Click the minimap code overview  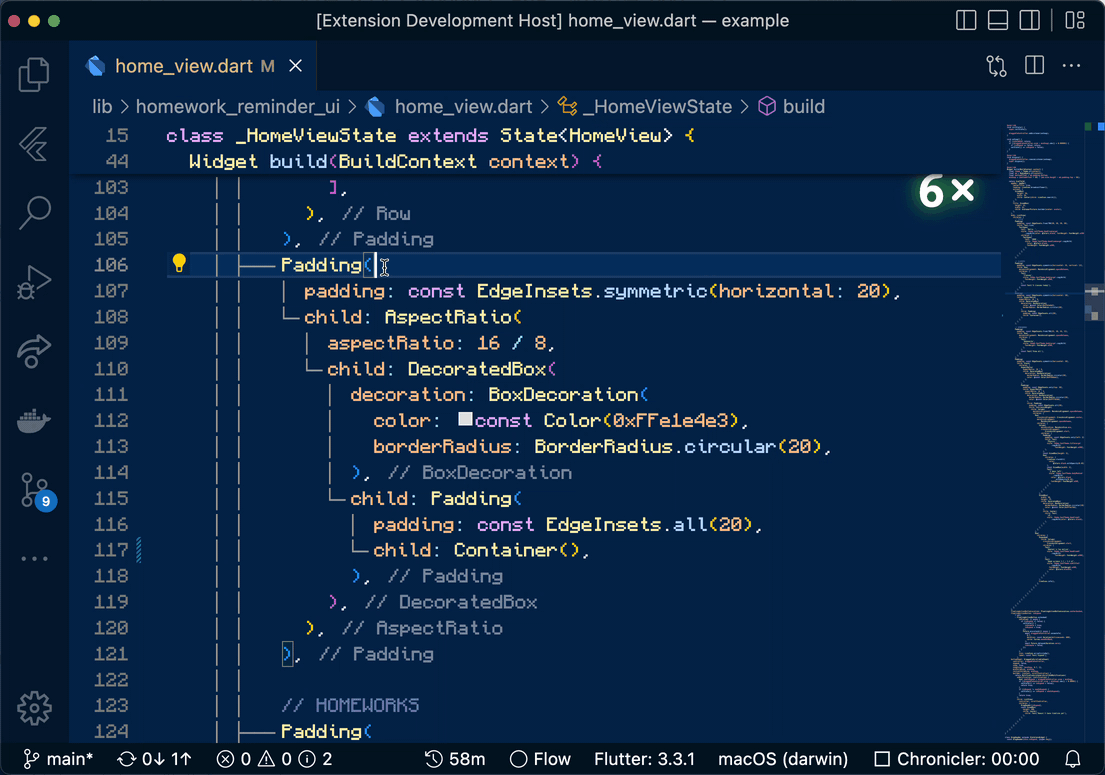pos(1042,430)
